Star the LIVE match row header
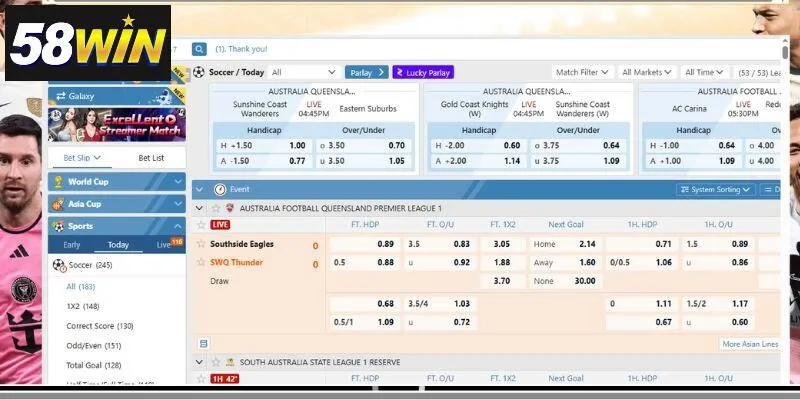The width and height of the screenshot is (800, 400). (x=201, y=224)
